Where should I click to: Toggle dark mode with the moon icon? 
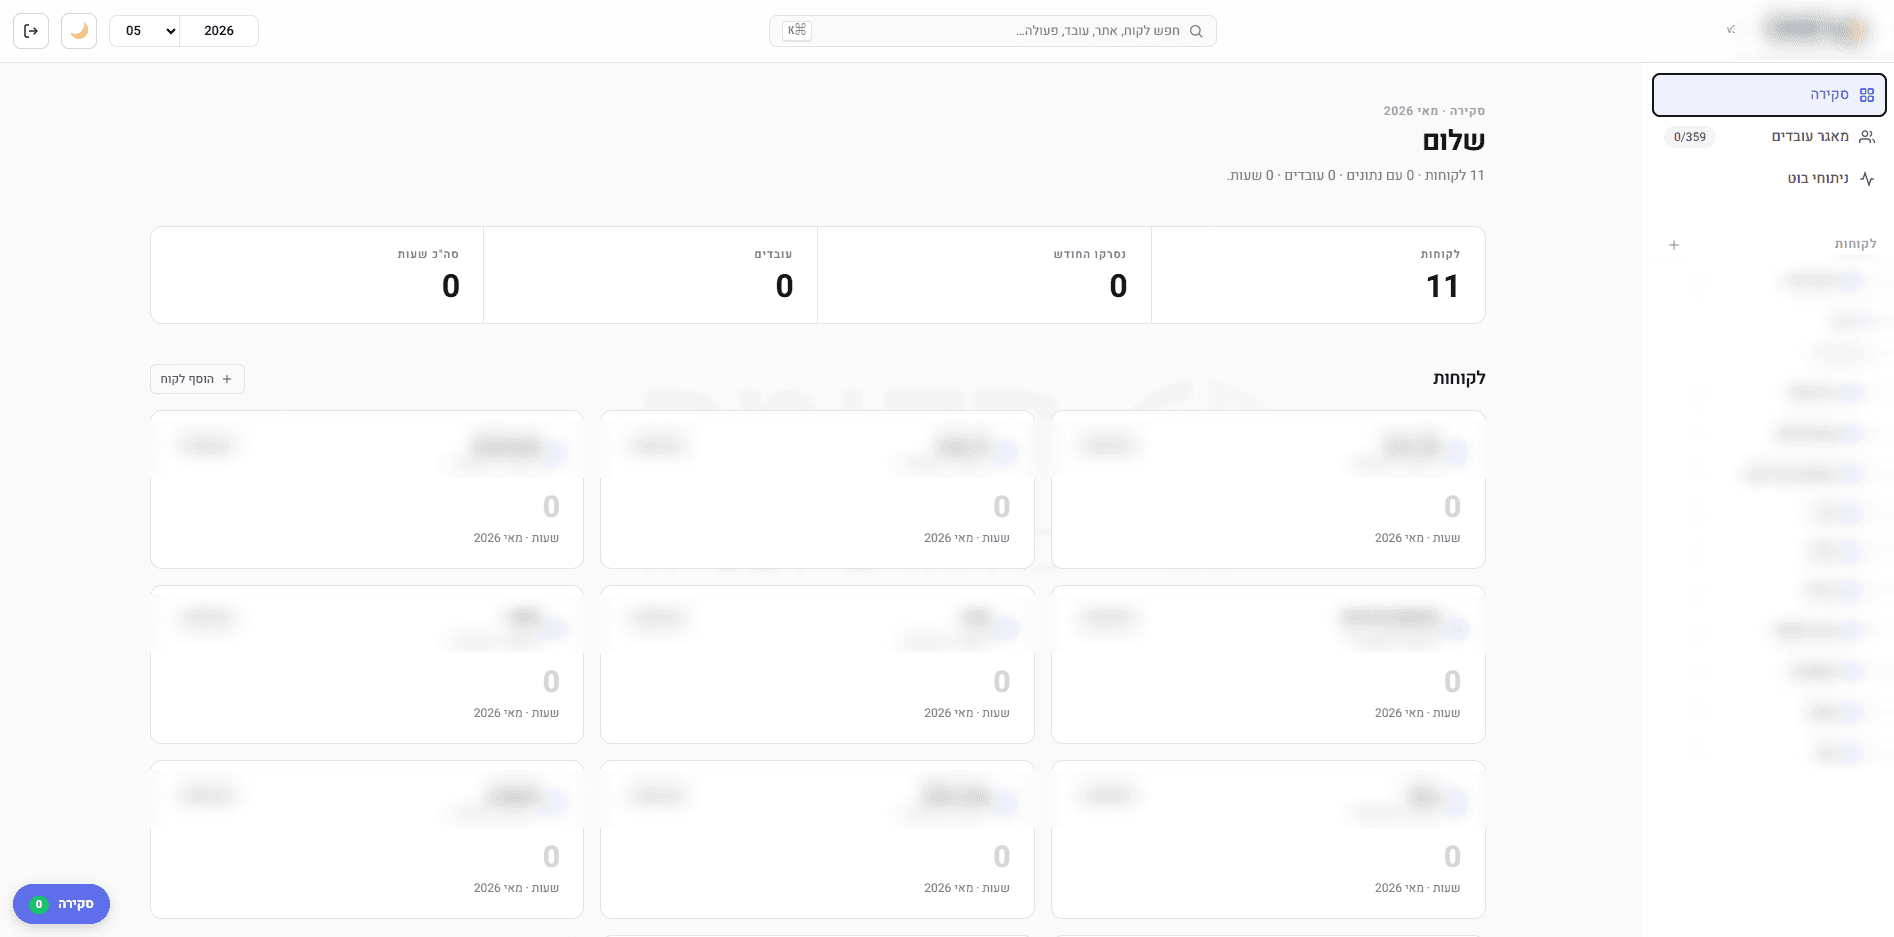pos(79,31)
